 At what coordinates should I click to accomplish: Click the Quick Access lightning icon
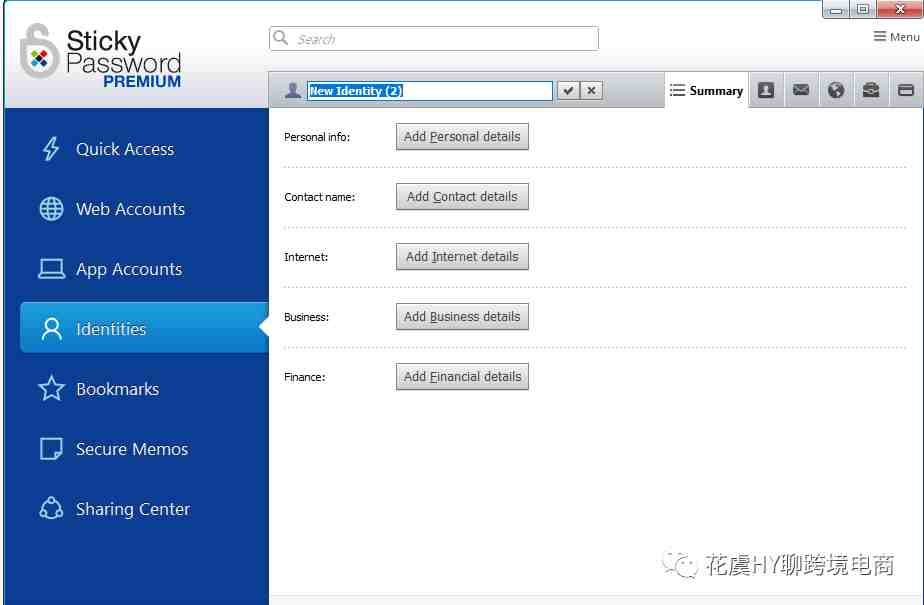click(51, 149)
